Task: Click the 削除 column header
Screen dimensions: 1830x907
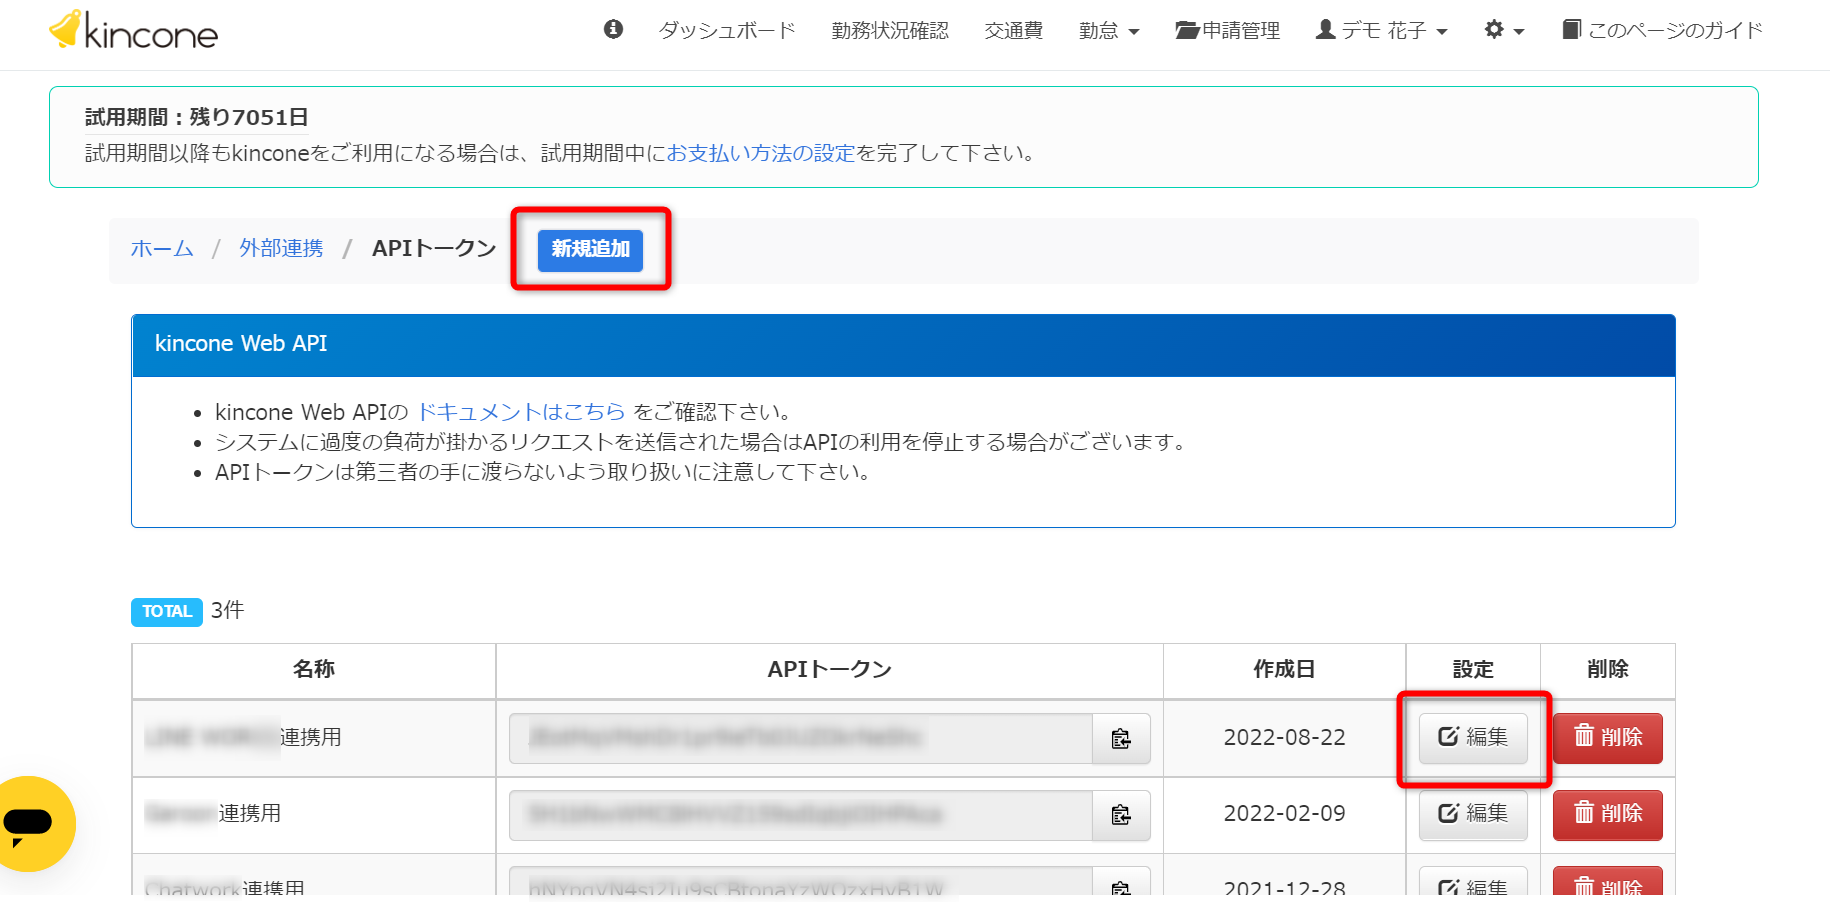Action: pos(1608,670)
